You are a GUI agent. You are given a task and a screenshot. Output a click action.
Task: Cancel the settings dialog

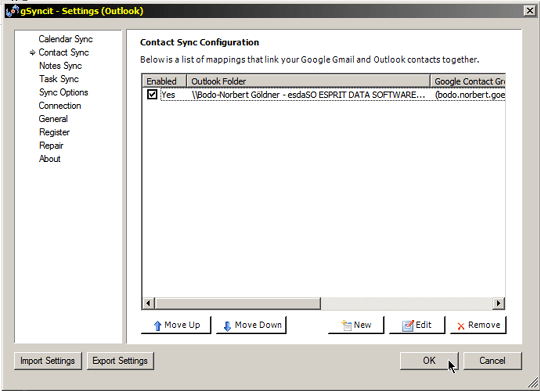(492, 361)
